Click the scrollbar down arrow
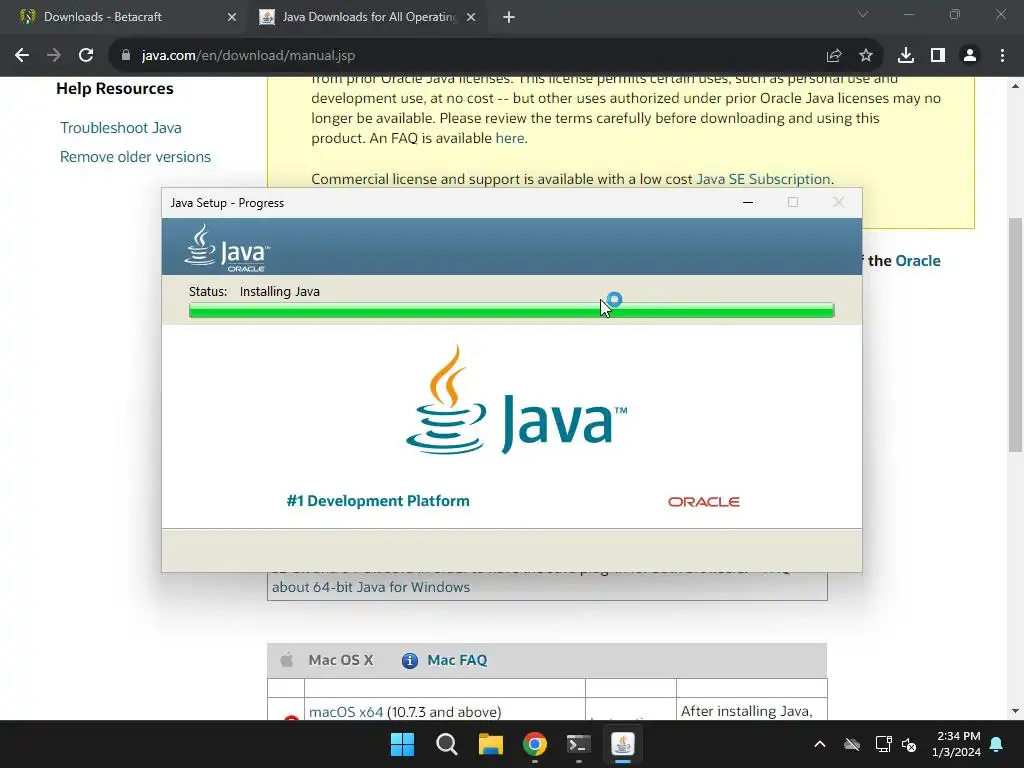This screenshot has width=1024, height=768. [1015, 711]
